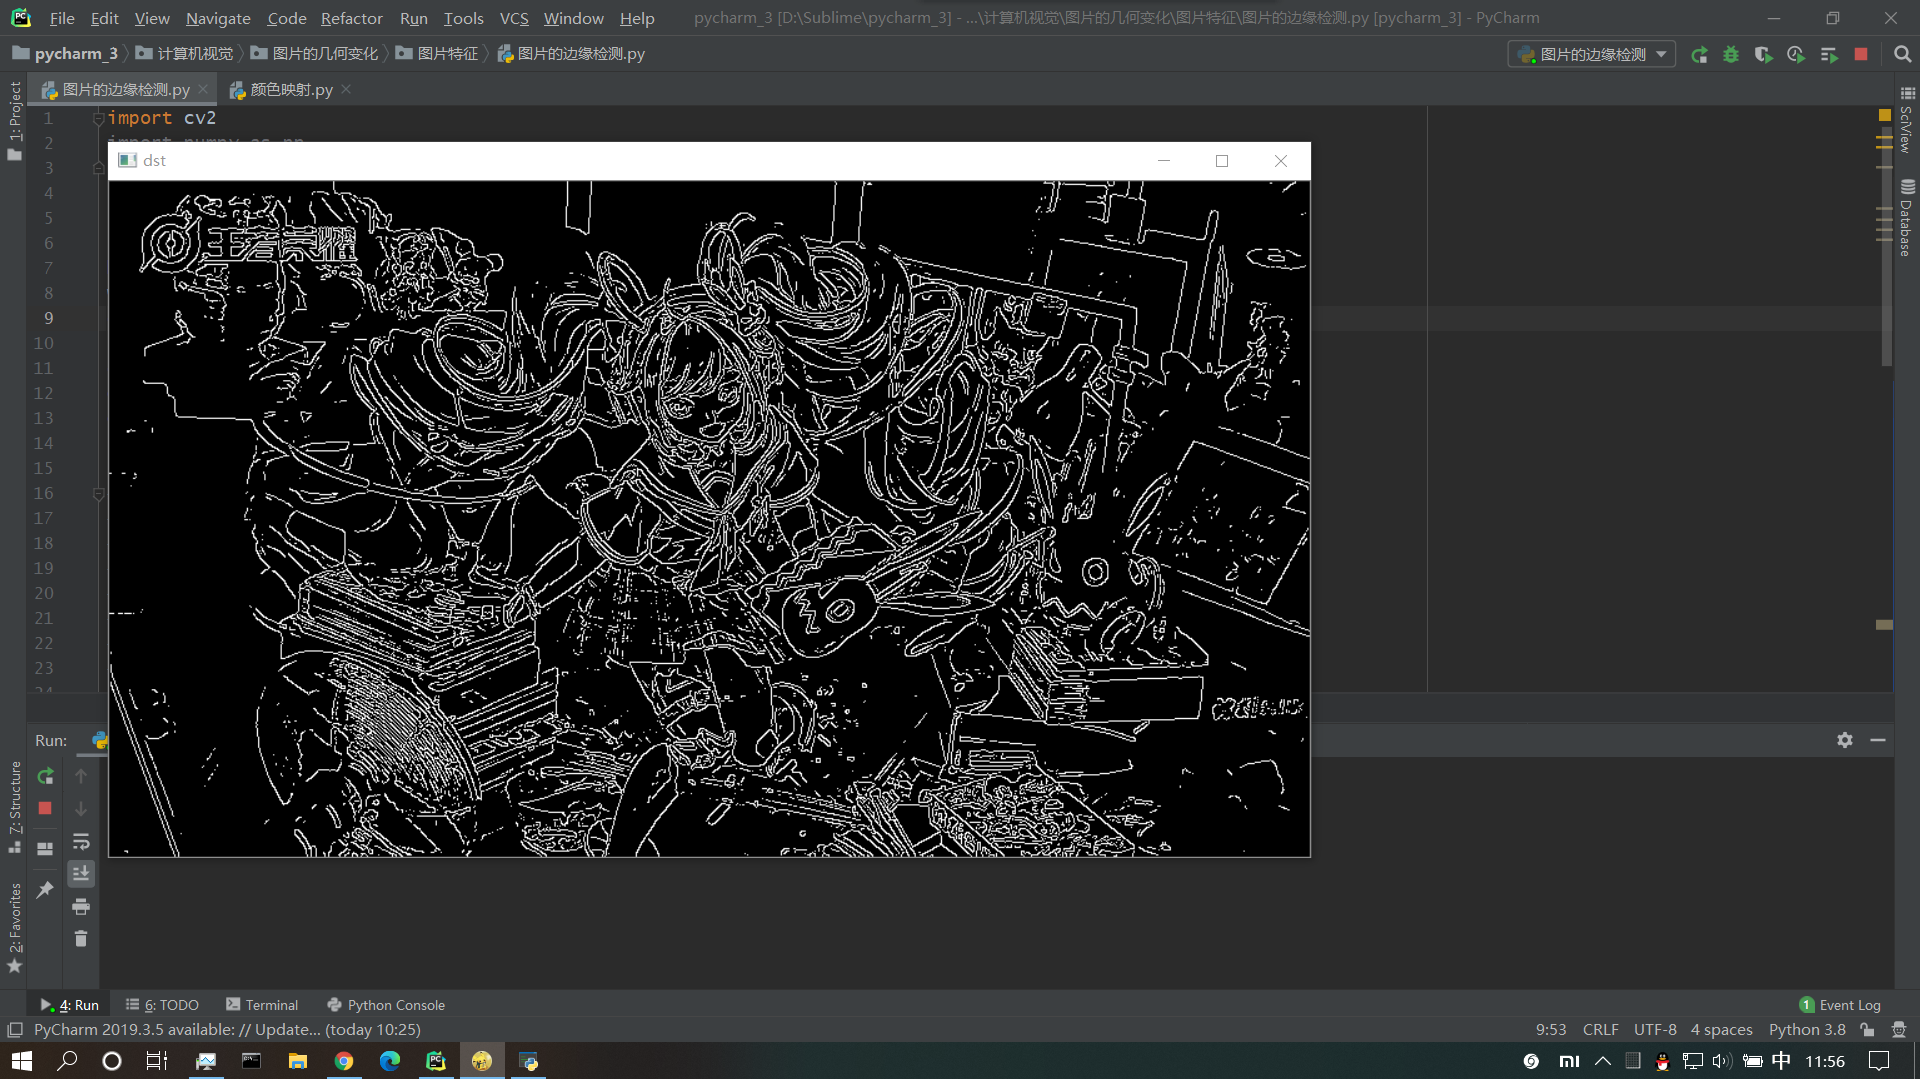
Task: Open the SciView side panel
Action: 1907,119
